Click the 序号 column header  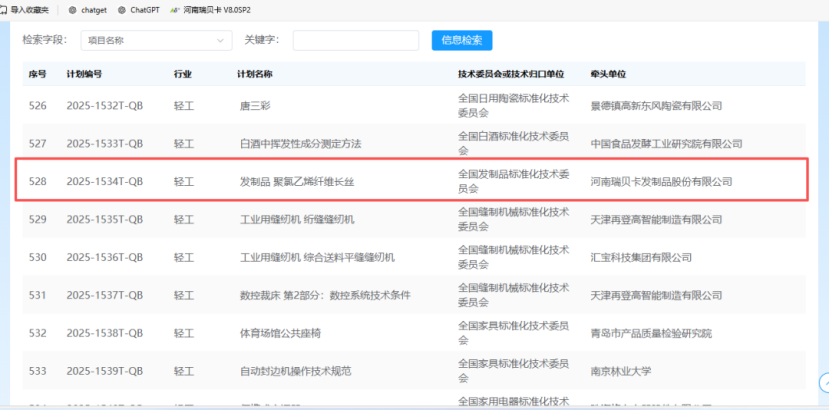point(38,75)
